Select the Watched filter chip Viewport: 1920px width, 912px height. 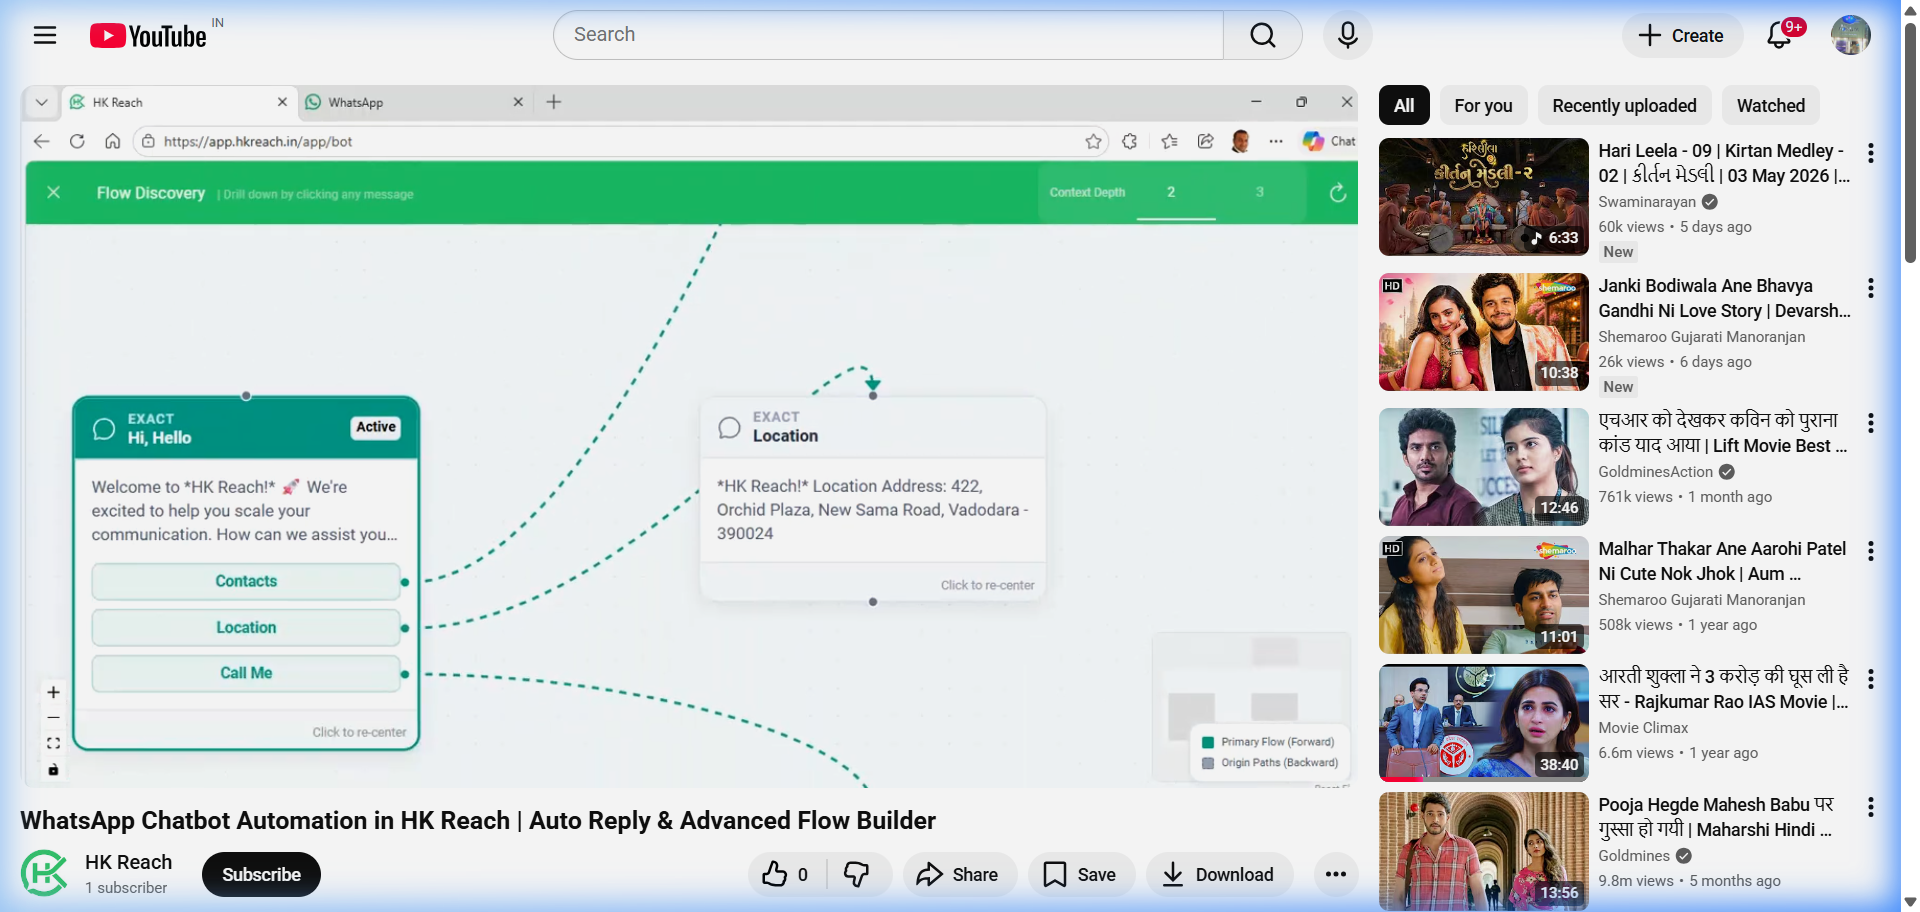[1770, 105]
